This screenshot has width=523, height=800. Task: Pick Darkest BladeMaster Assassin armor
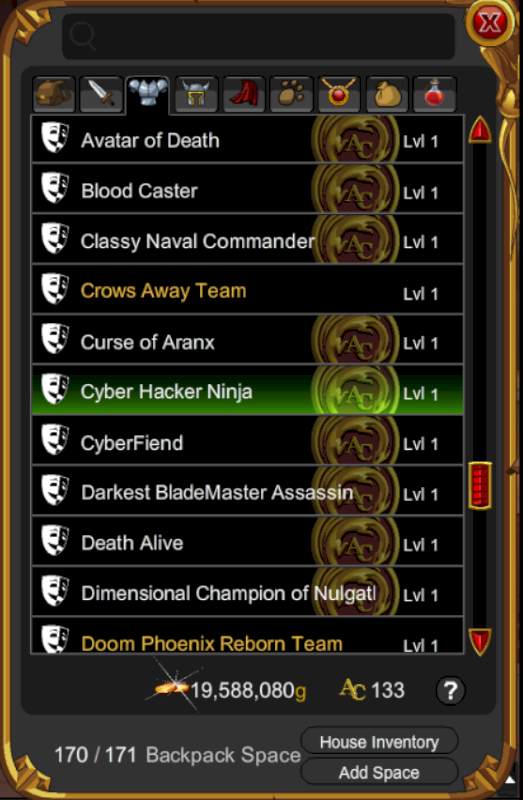[x=247, y=490]
